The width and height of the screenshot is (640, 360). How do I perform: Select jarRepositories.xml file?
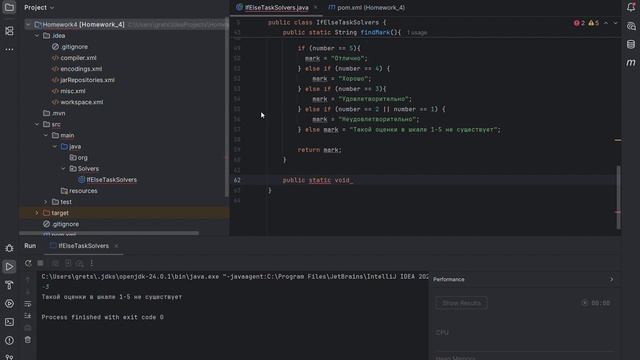coord(87,80)
